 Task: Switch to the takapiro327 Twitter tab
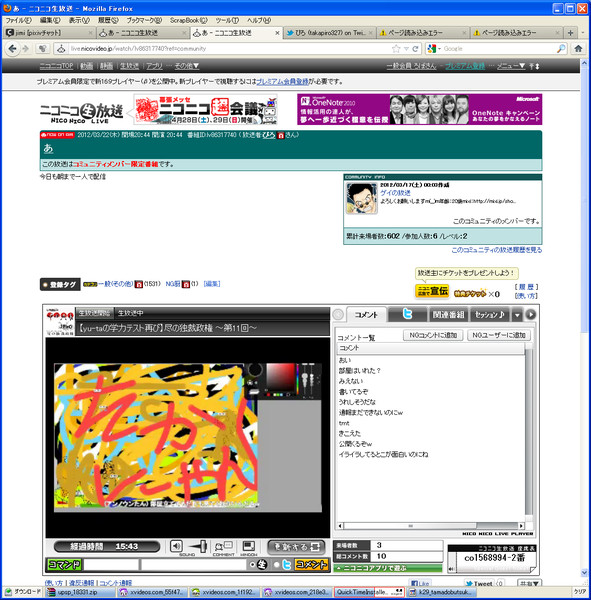[330, 33]
